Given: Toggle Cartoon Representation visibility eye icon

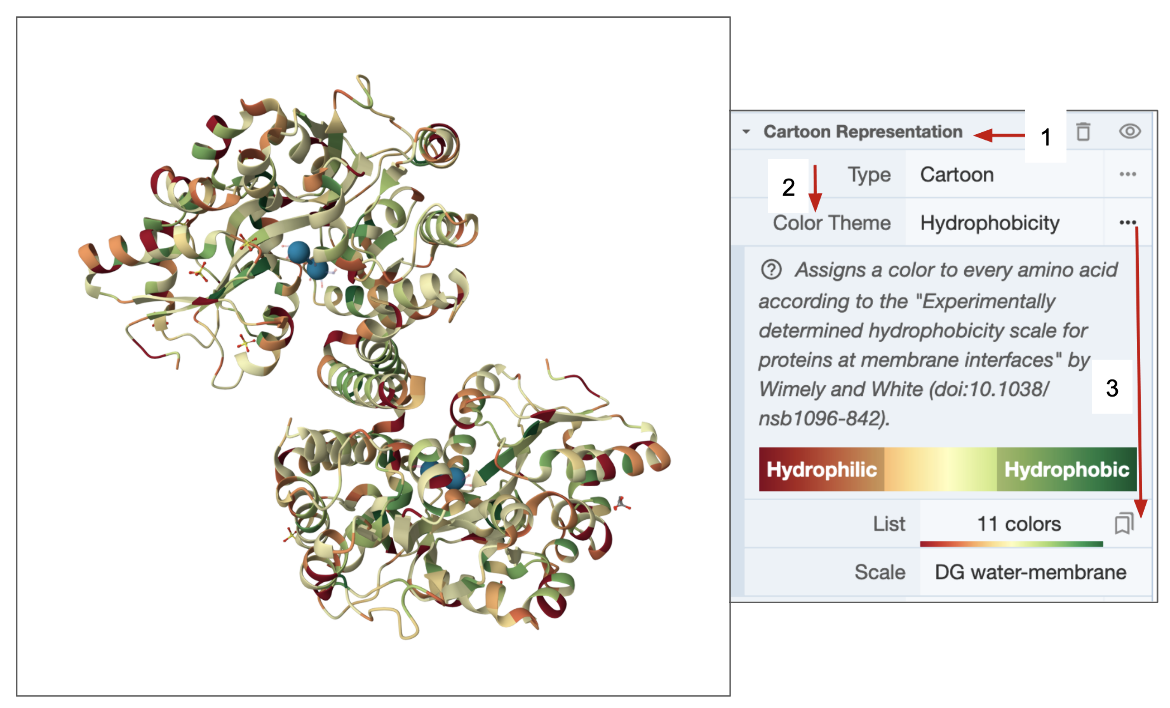Looking at the screenshot, I should point(1130,131).
